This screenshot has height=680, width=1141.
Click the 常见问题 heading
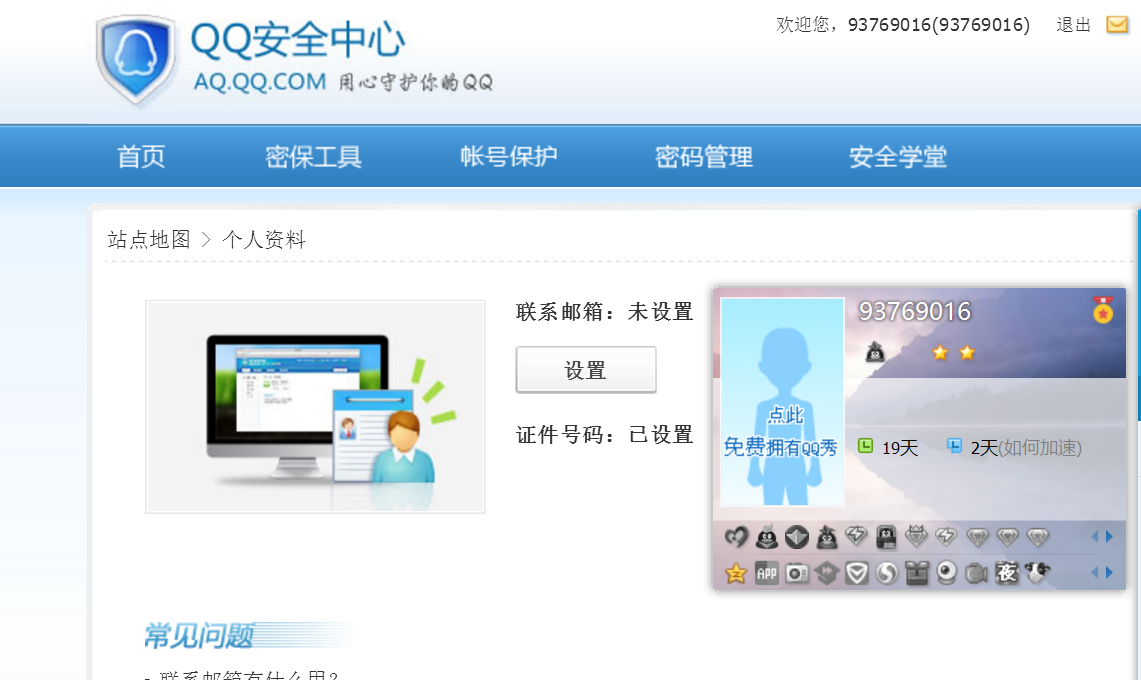[199, 636]
